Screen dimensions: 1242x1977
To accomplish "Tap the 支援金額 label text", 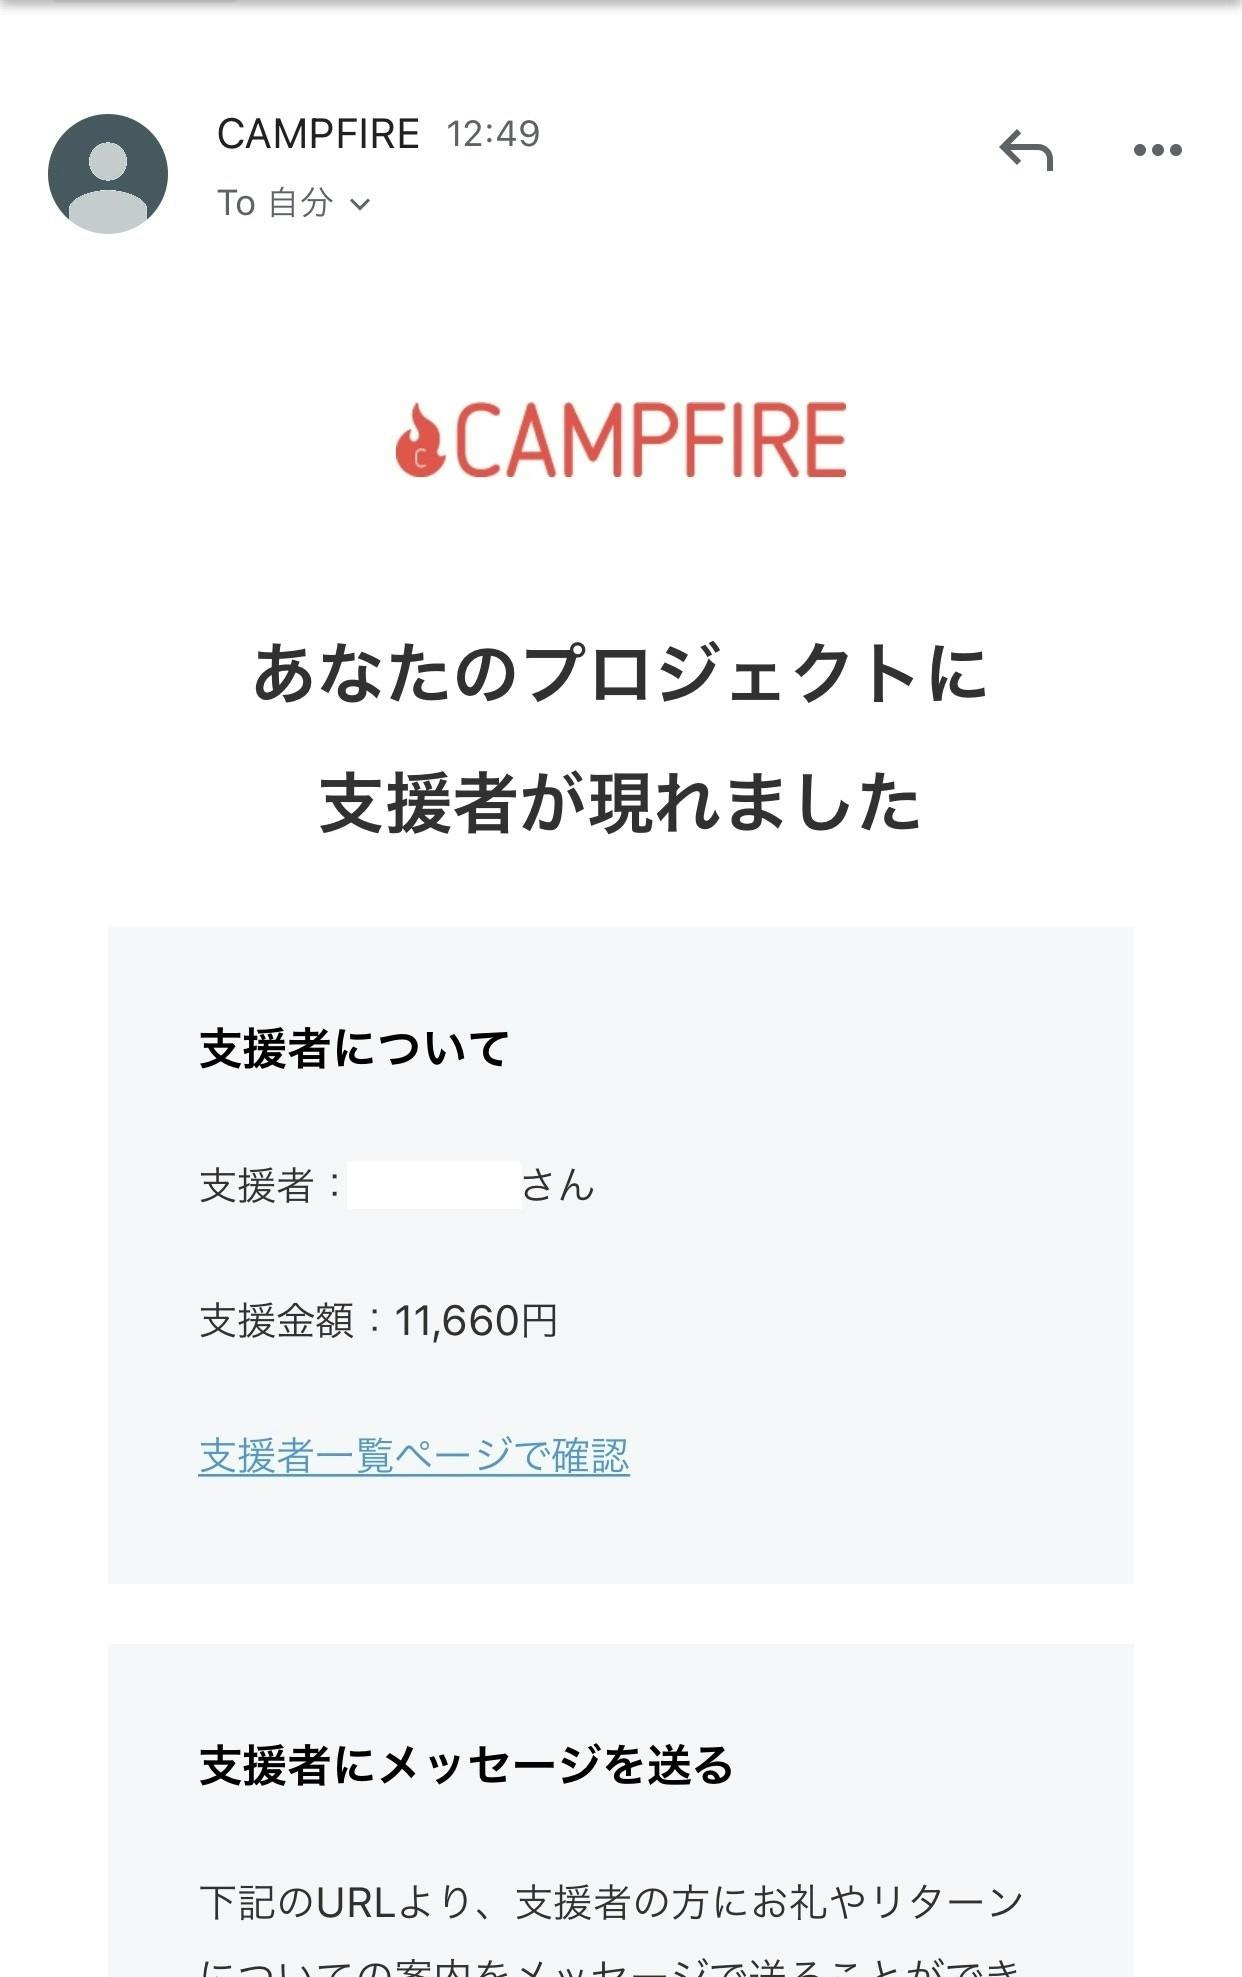I will (277, 1321).
